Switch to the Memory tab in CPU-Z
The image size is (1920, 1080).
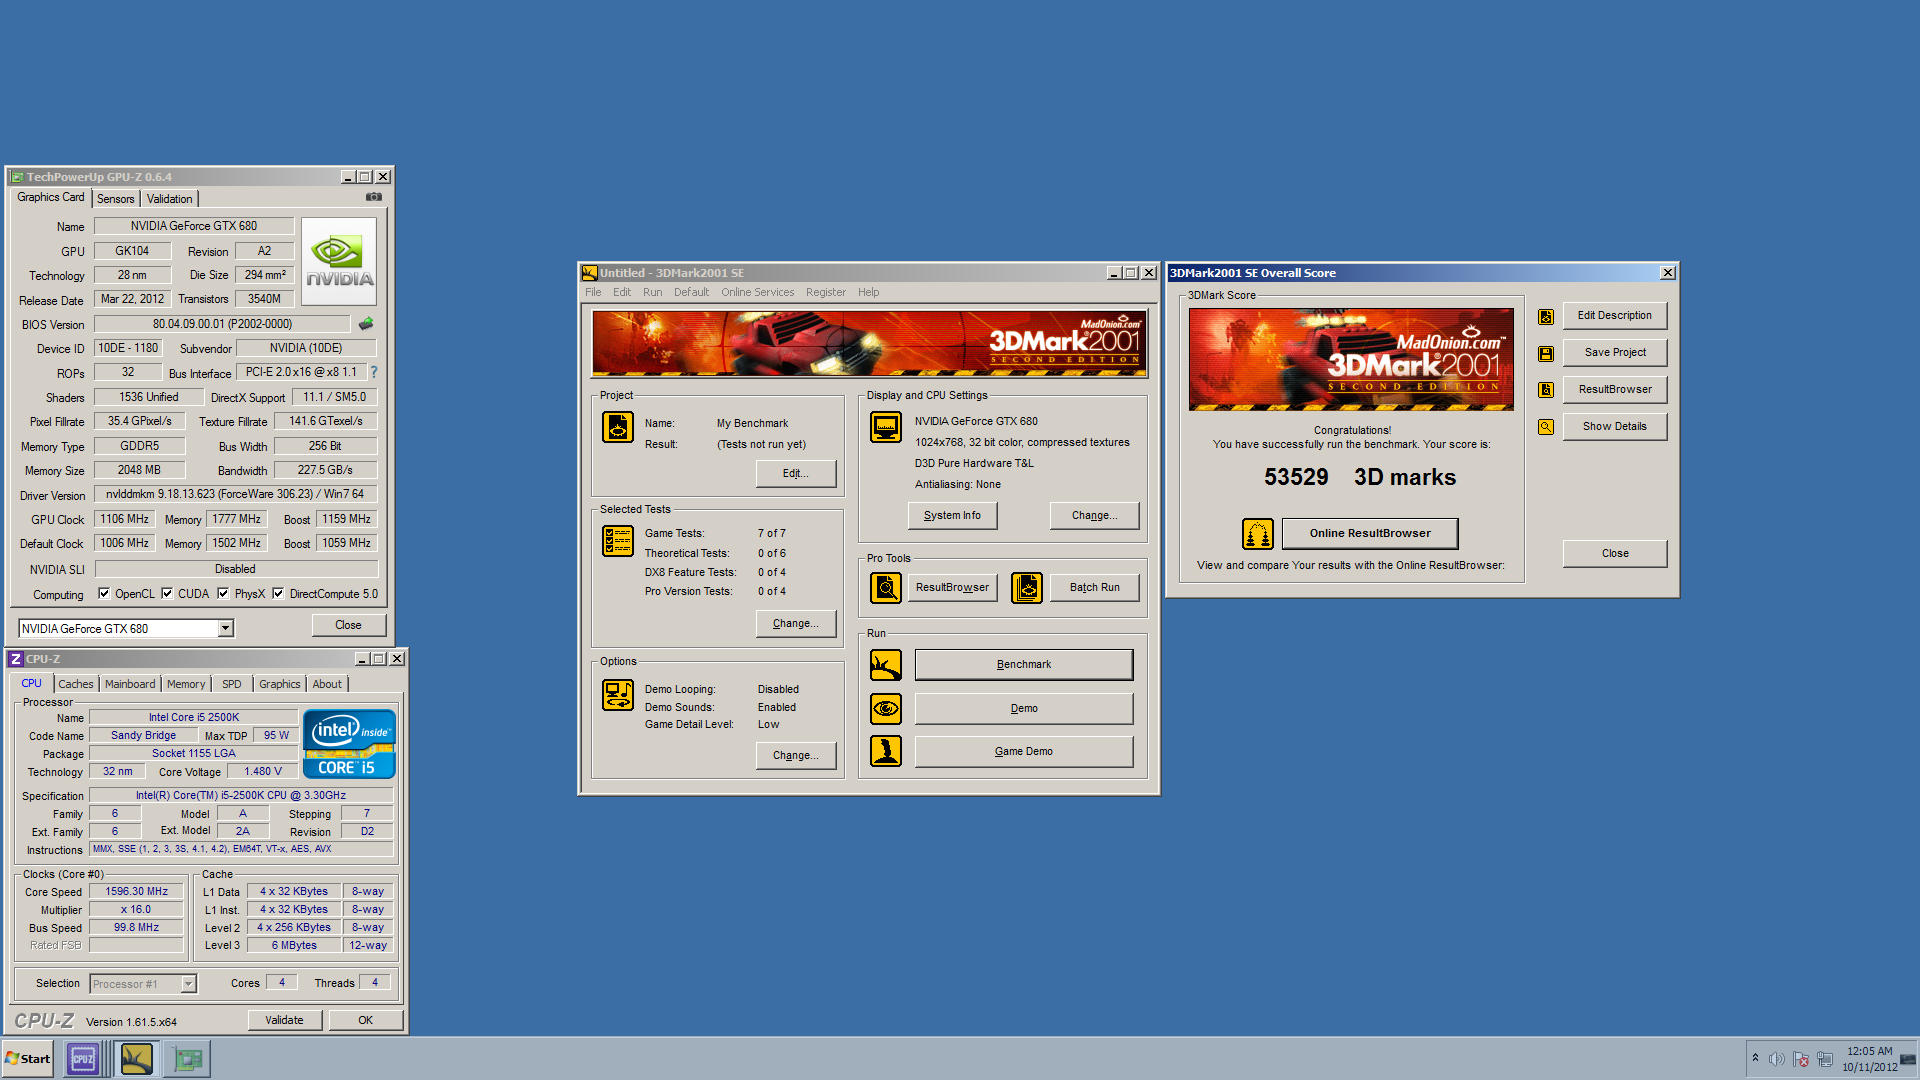tap(186, 684)
